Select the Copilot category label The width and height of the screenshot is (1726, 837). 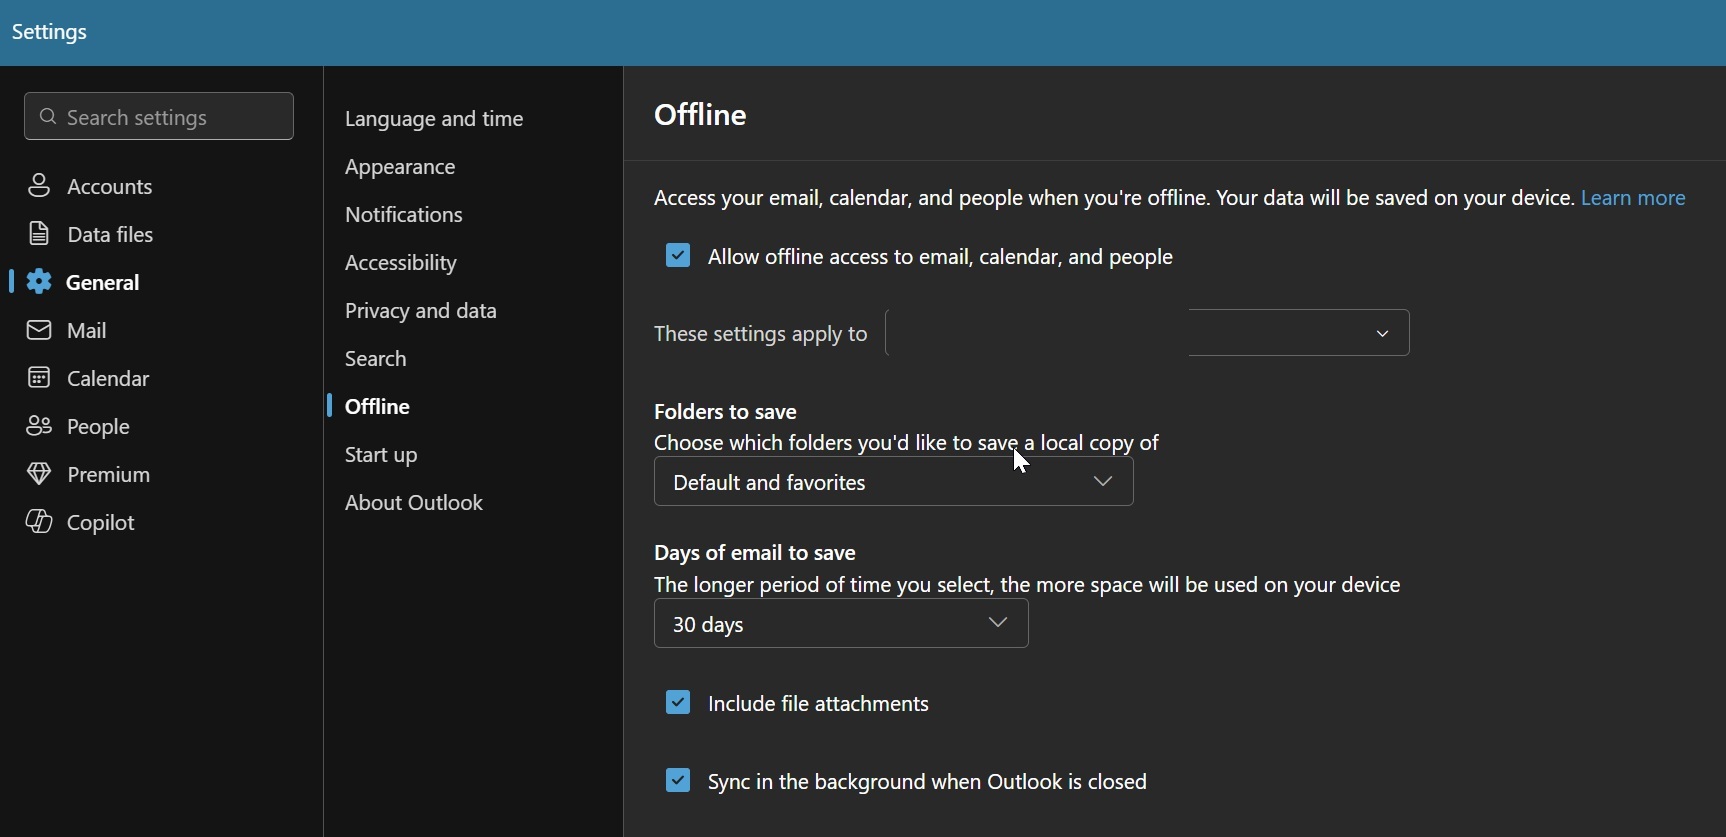101,523
